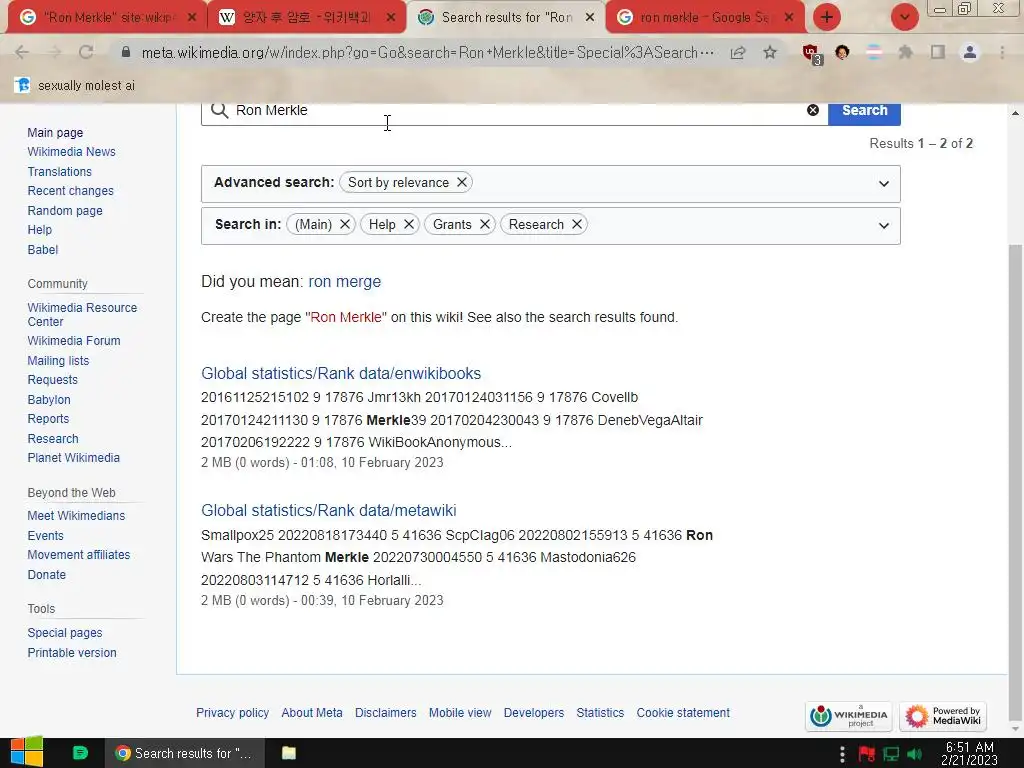Screen dimensions: 1024x768
Task: Open File Explorer folder in taskbar
Action: tap(289, 753)
